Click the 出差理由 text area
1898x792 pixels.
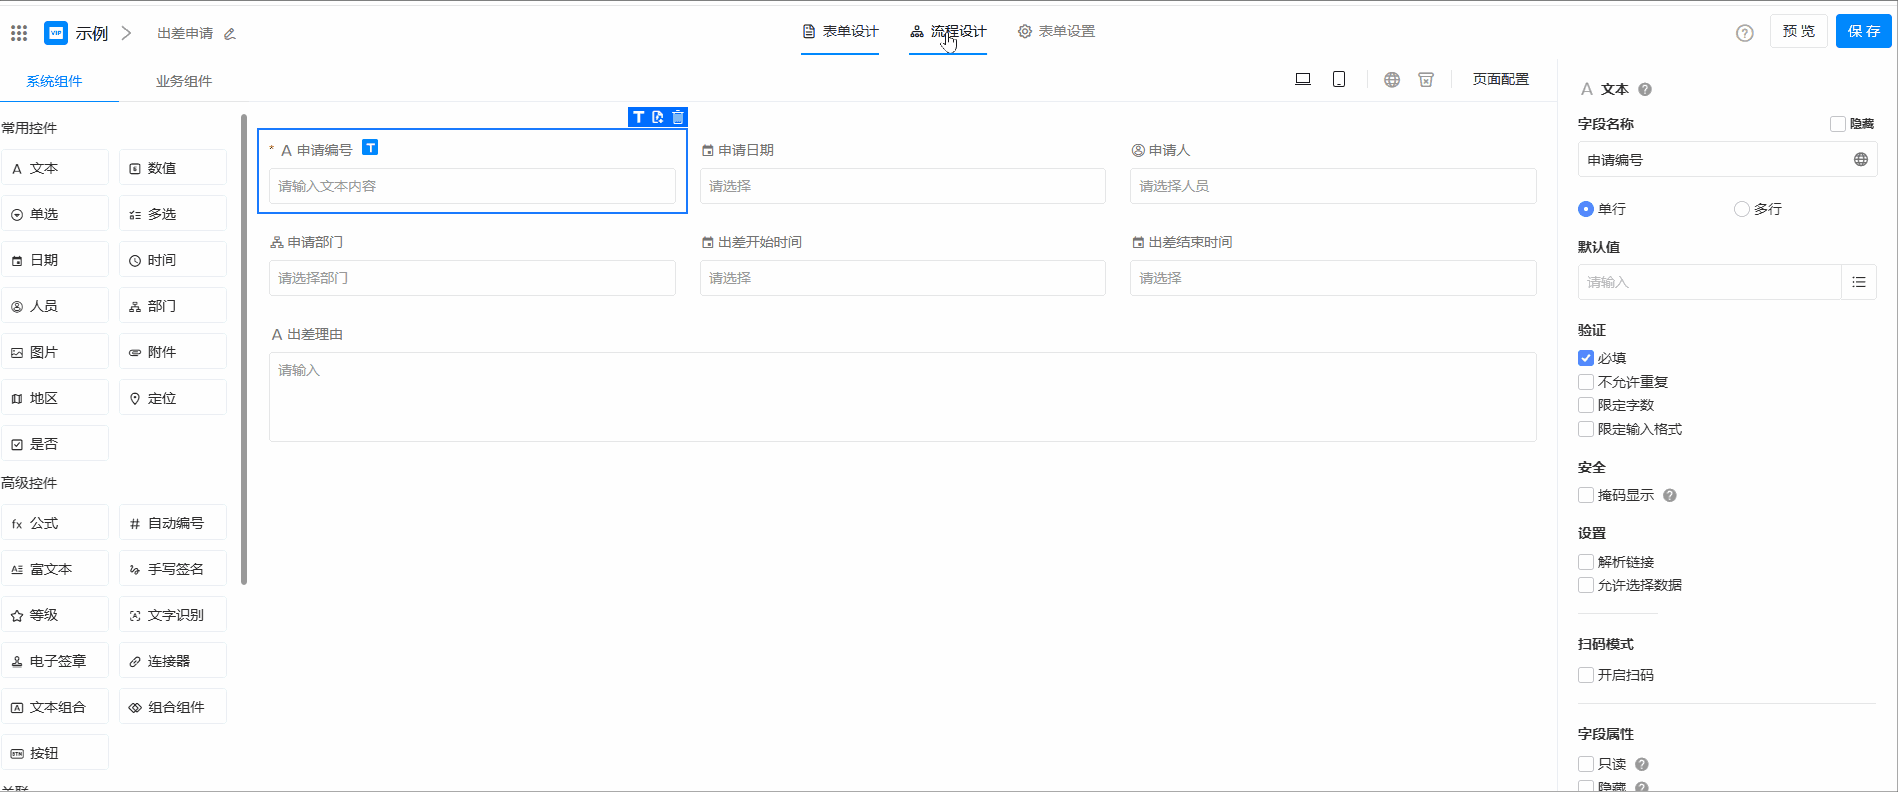pyautogui.click(x=902, y=397)
